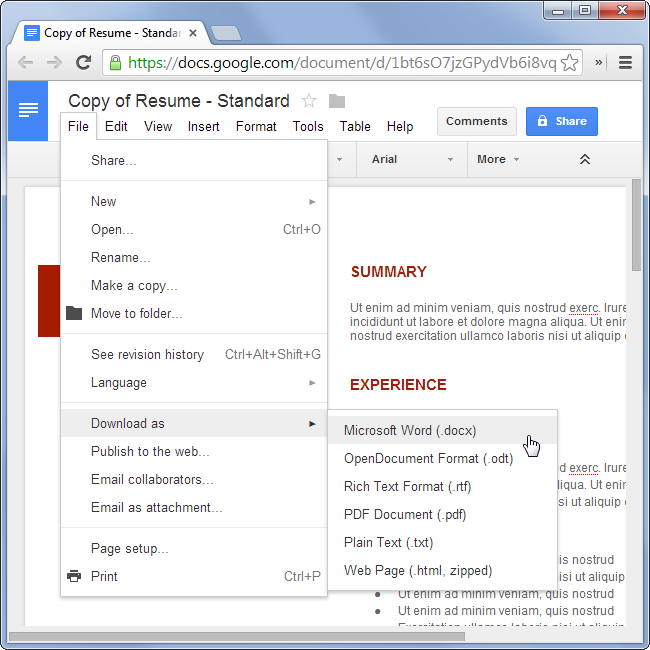Click the SUMMARY heading in the document
This screenshot has width=650, height=650.
point(388,272)
